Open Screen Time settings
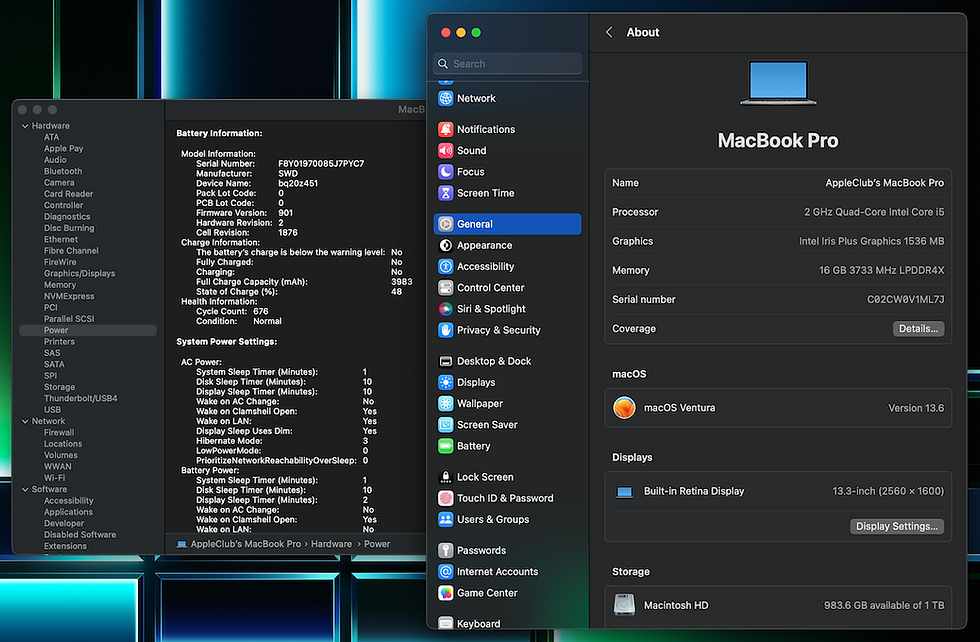 tap(507, 193)
